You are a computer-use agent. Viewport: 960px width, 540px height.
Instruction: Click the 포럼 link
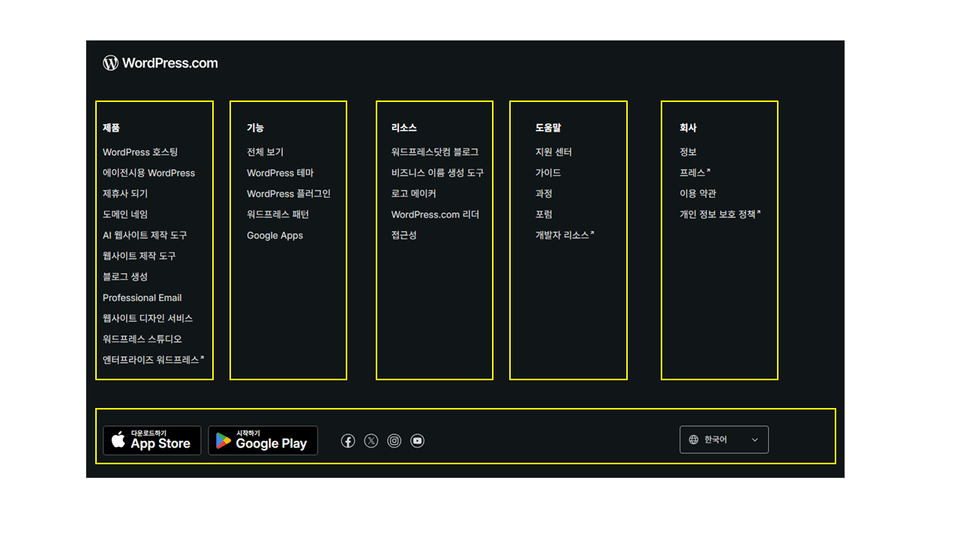pyautogui.click(x=544, y=214)
